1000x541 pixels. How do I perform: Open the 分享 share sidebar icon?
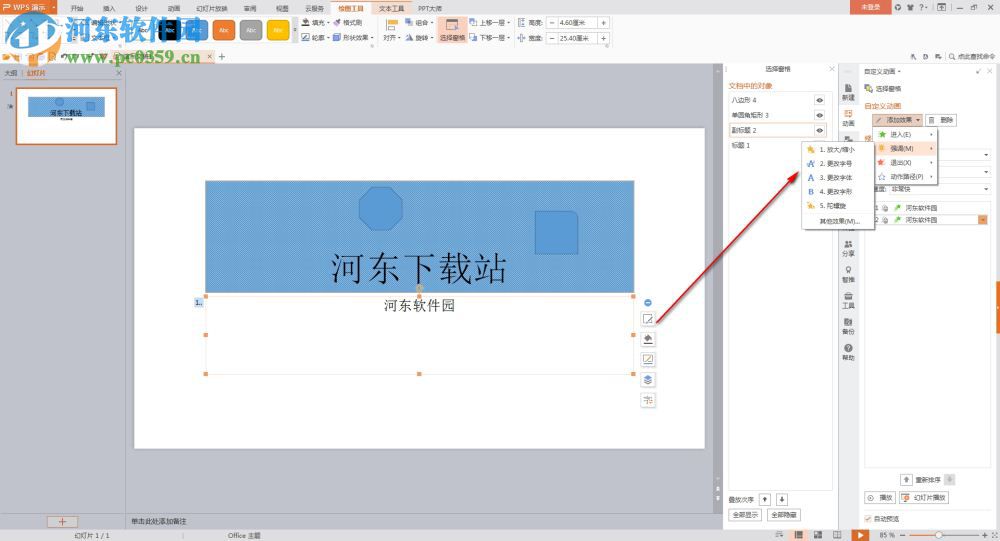pos(848,248)
